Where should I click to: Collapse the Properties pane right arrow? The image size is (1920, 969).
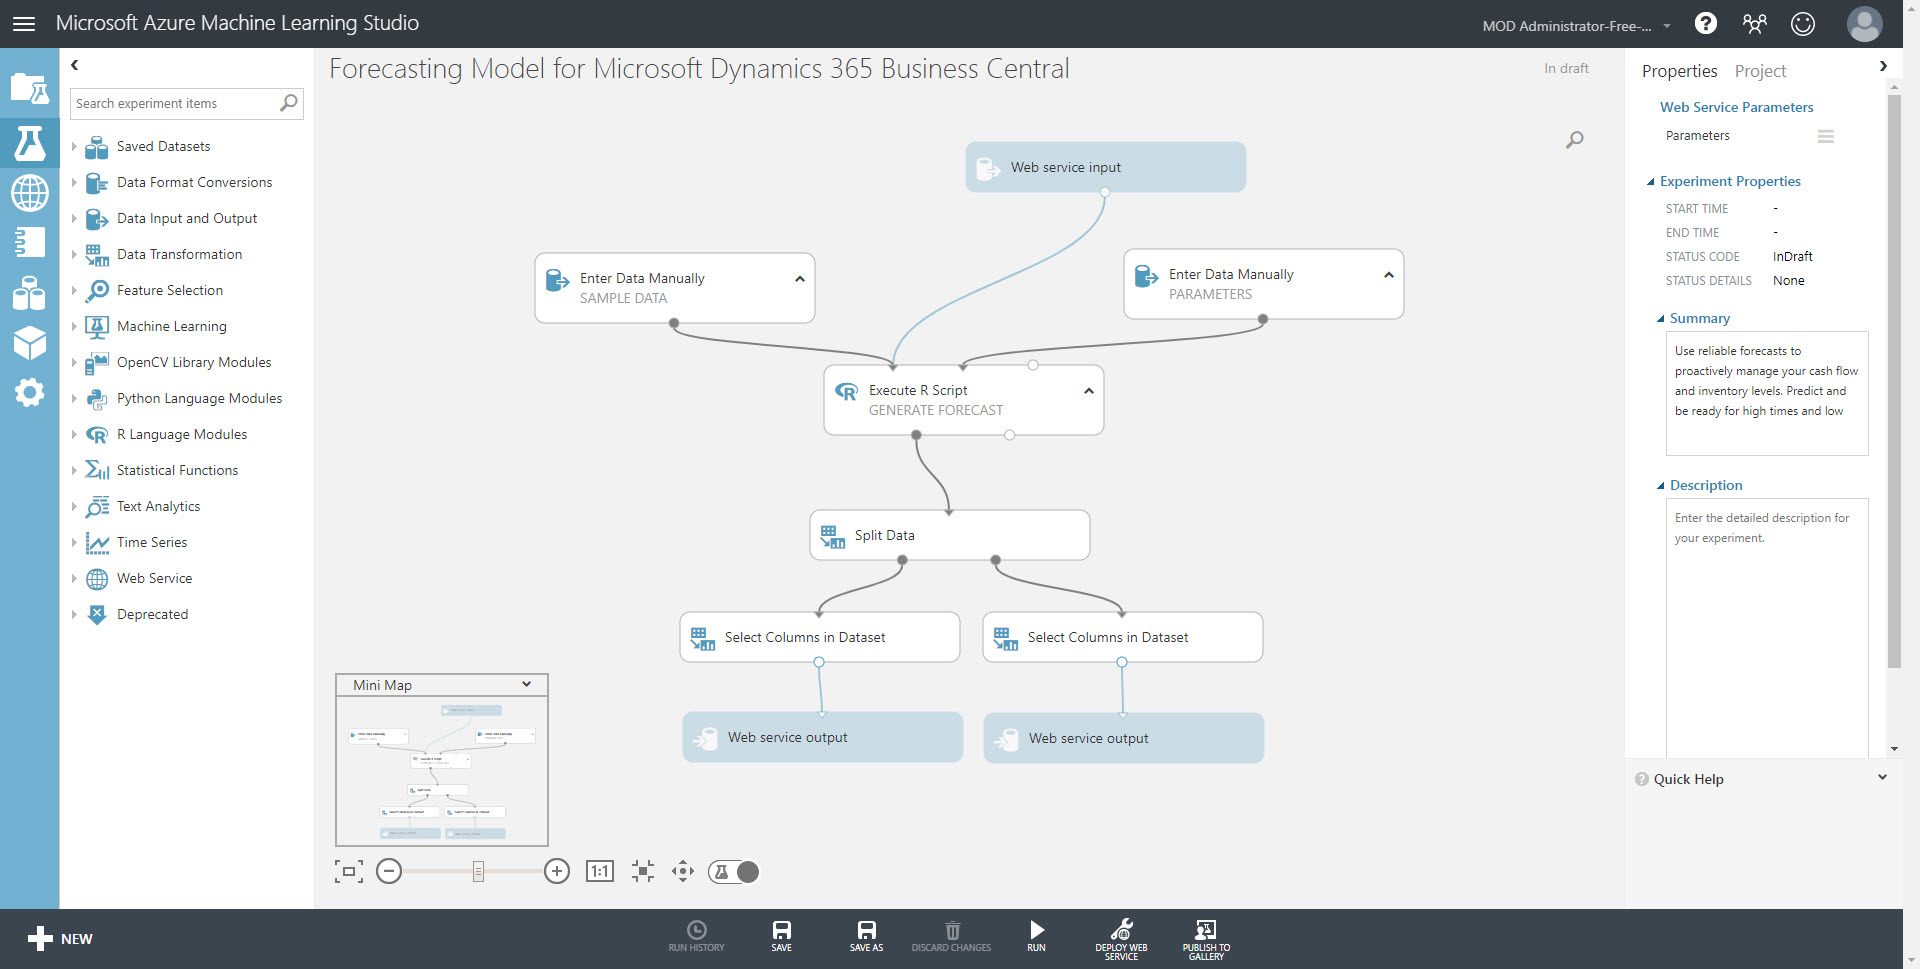[1883, 66]
